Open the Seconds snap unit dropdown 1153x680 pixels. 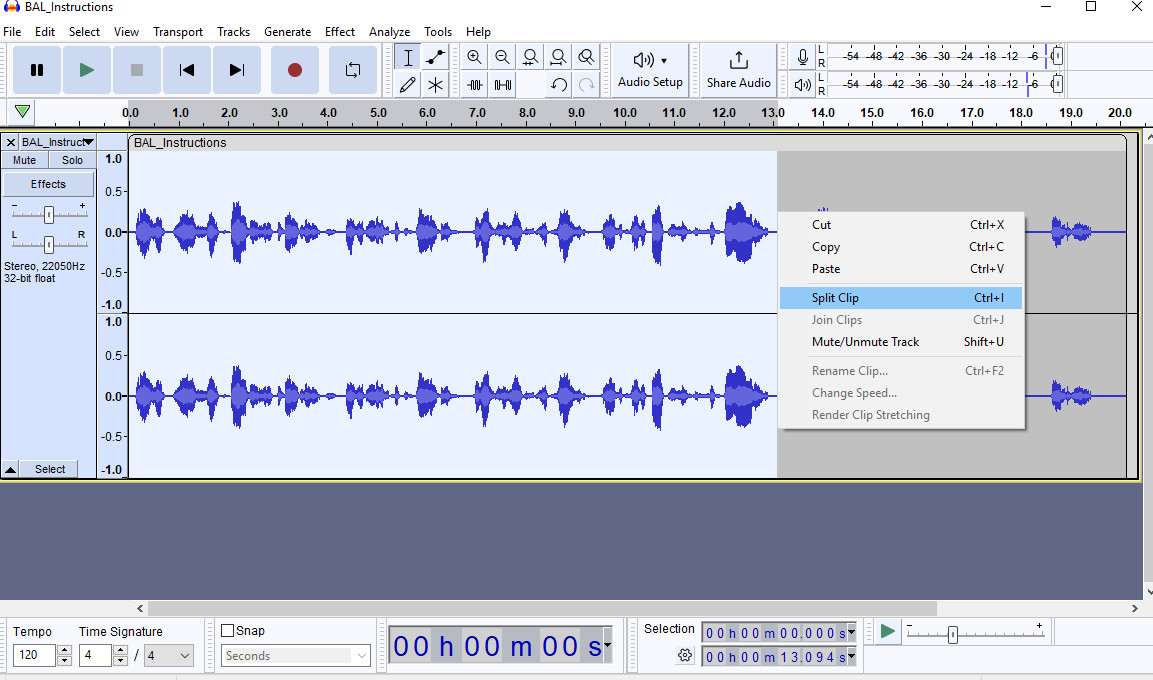tap(296, 656)
